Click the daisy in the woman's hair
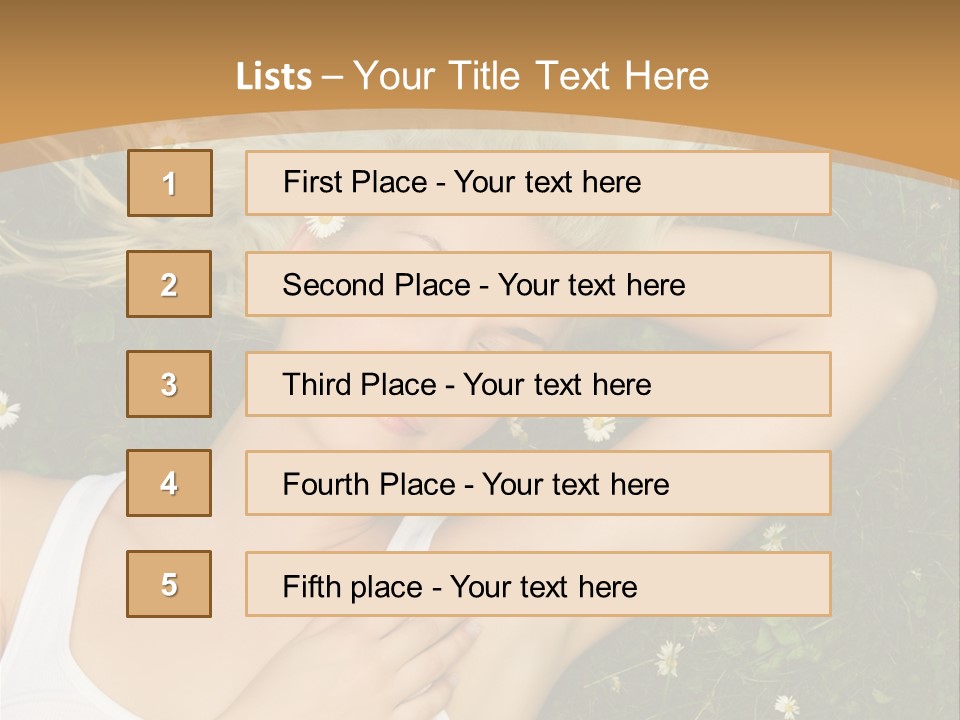960x720 pixels. click(x=324, y=225)
